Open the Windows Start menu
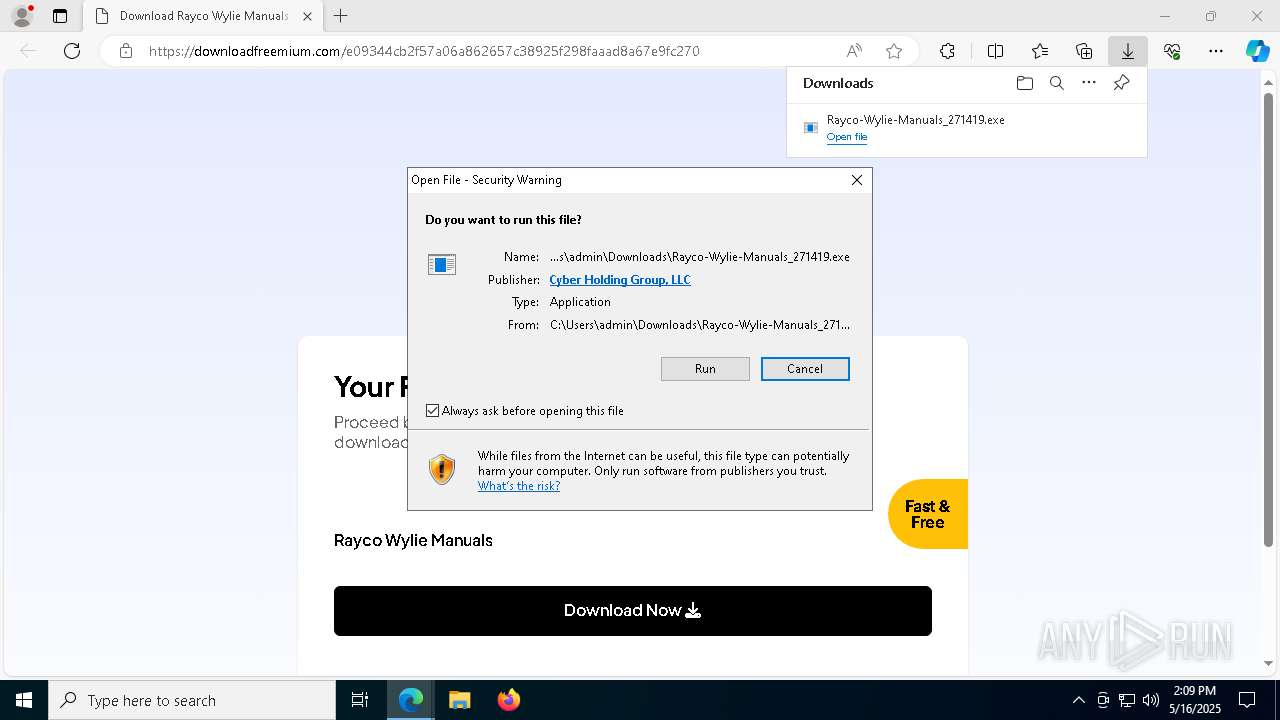Screen dimensions: 1280x720 [24, 700]
